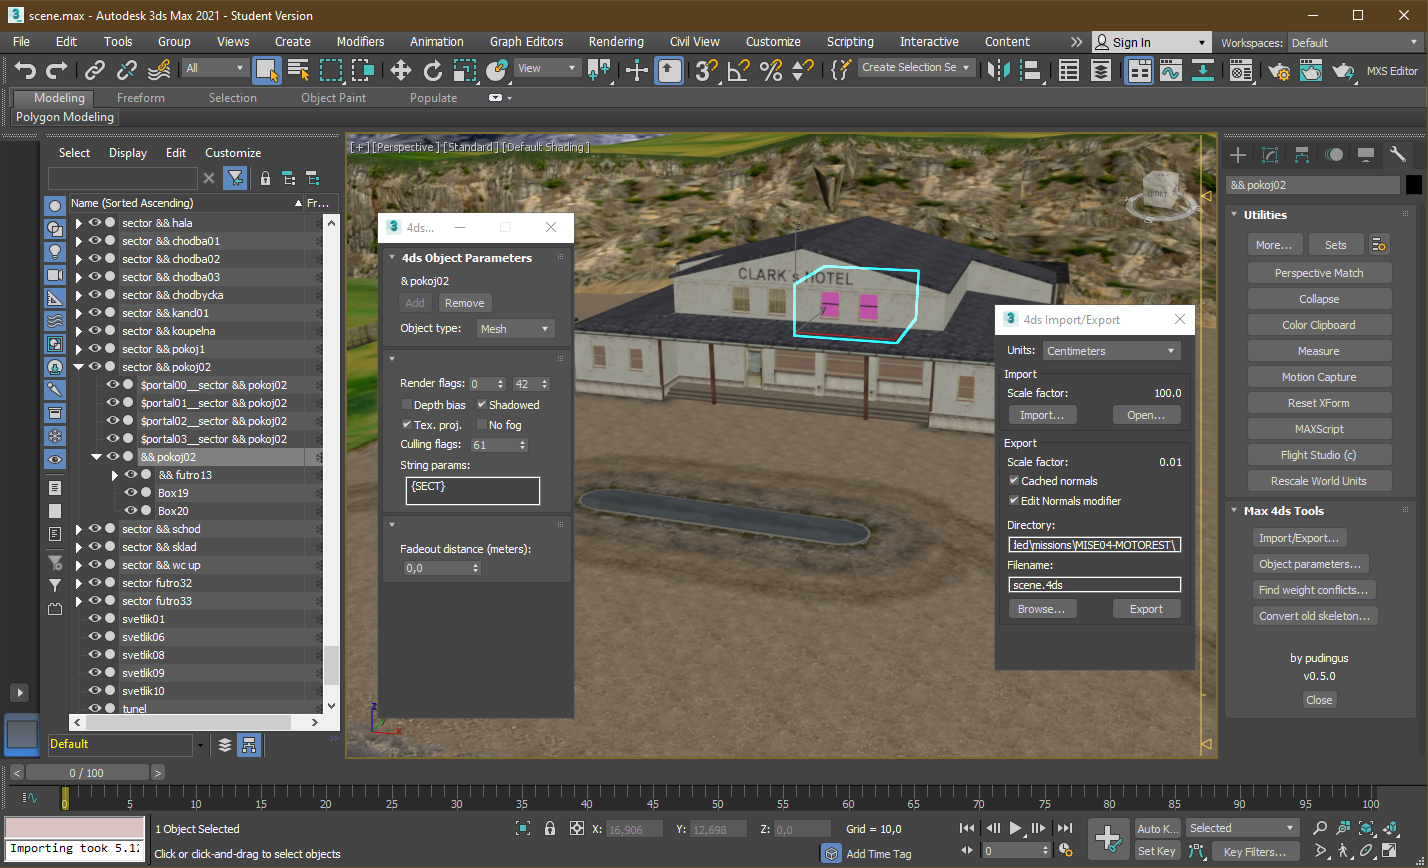Open Units Centimeters dropdown
The width and height of the screenshot is (1428, 868).
(x=1112, y=351)
